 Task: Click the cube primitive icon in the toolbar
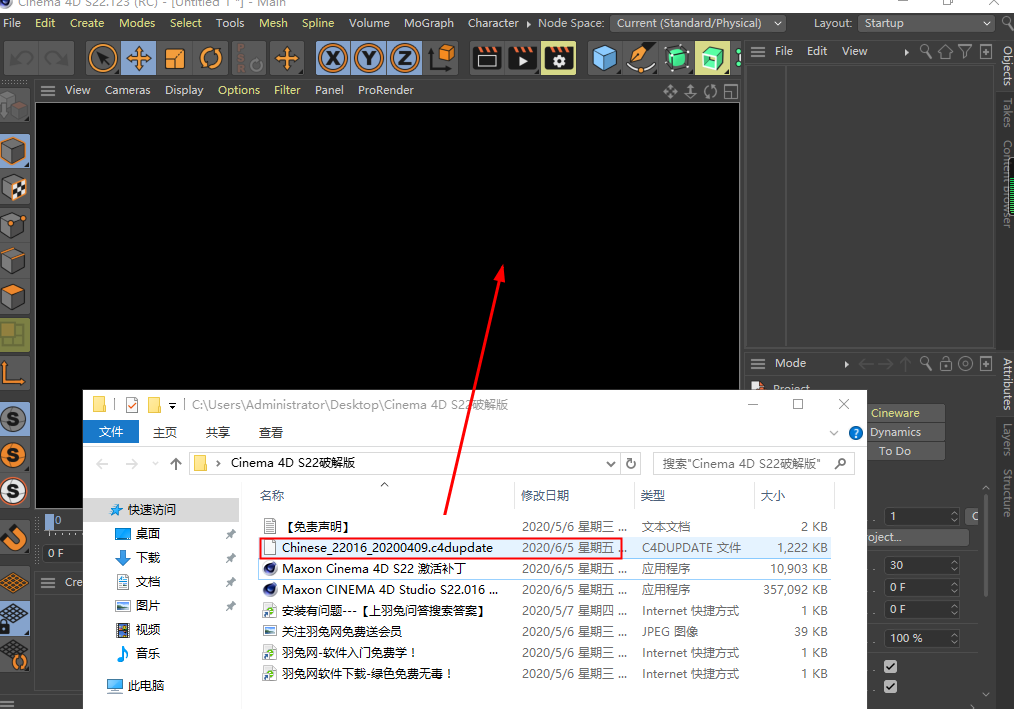pos(605,58)
